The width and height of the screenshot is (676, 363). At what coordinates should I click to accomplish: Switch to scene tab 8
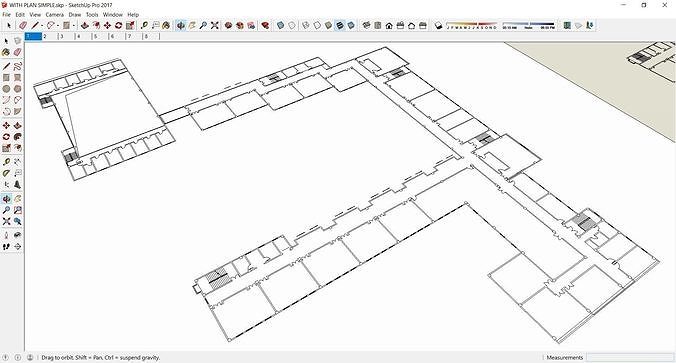pyautogui.click(x=151, y=36)
